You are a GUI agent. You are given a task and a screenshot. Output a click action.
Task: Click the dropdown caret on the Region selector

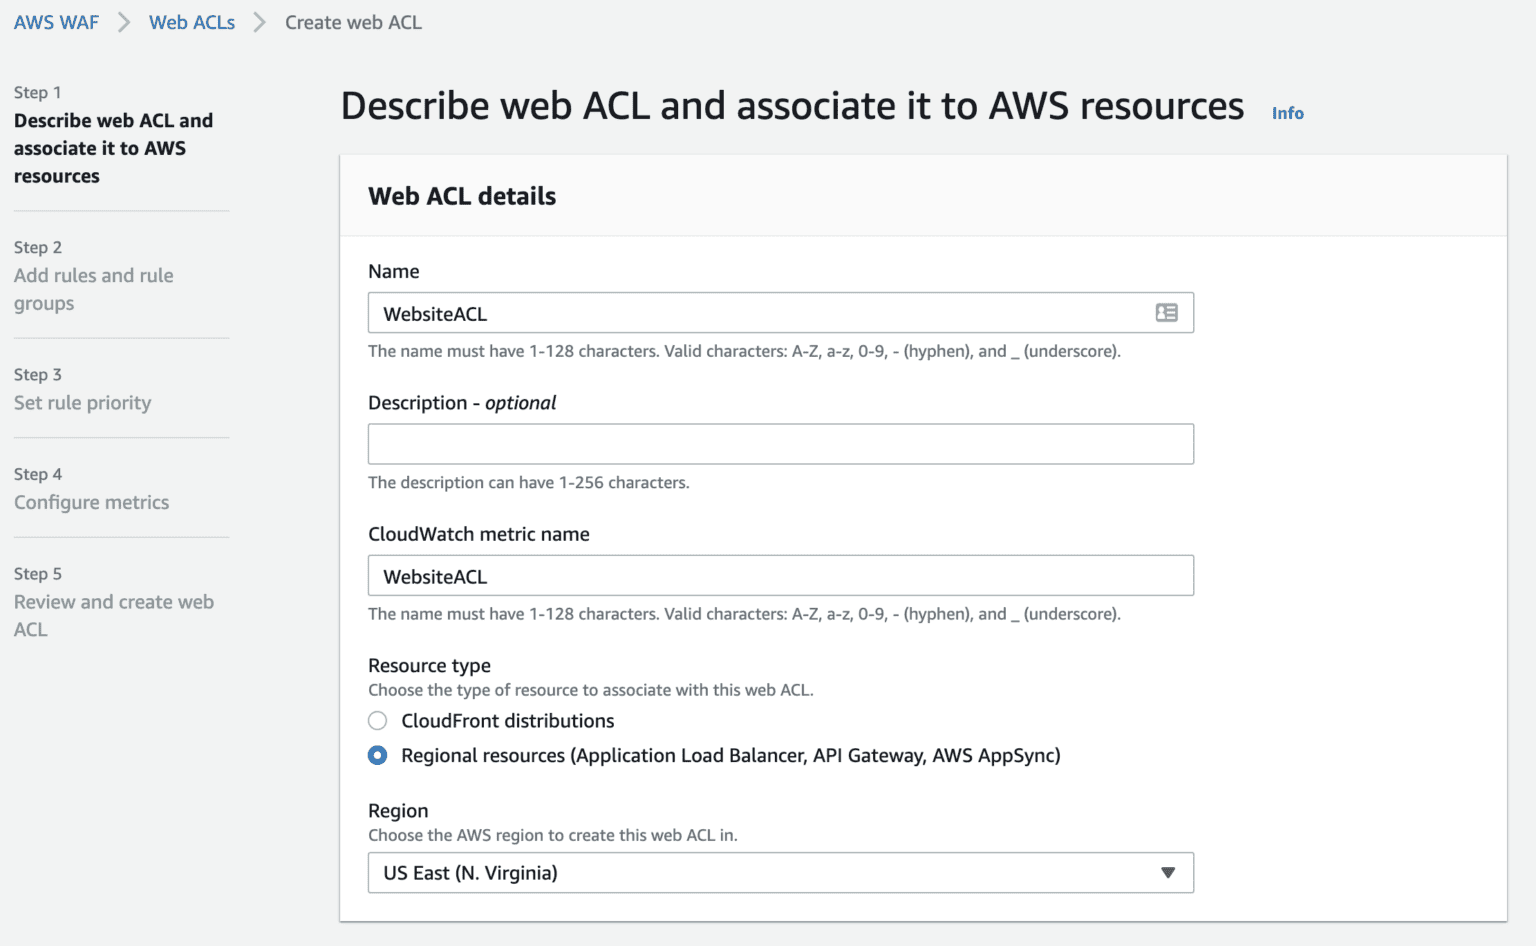(1167, 873)
